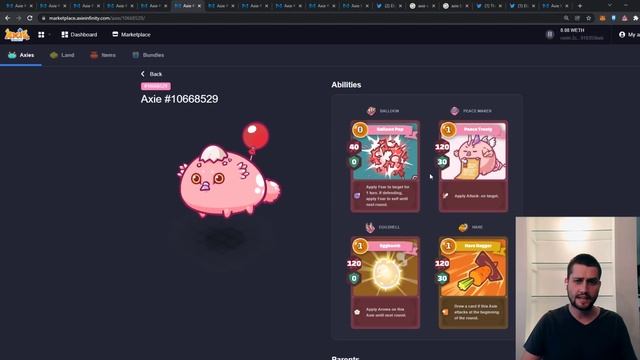Click the Axie #10668529 title

[x=180, y=99]
